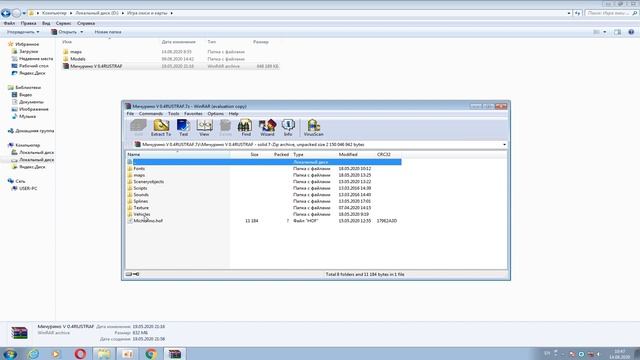This screenshot has width=640, height=360.
Task: Click the Explorer search field
Action: pos(611,13)
